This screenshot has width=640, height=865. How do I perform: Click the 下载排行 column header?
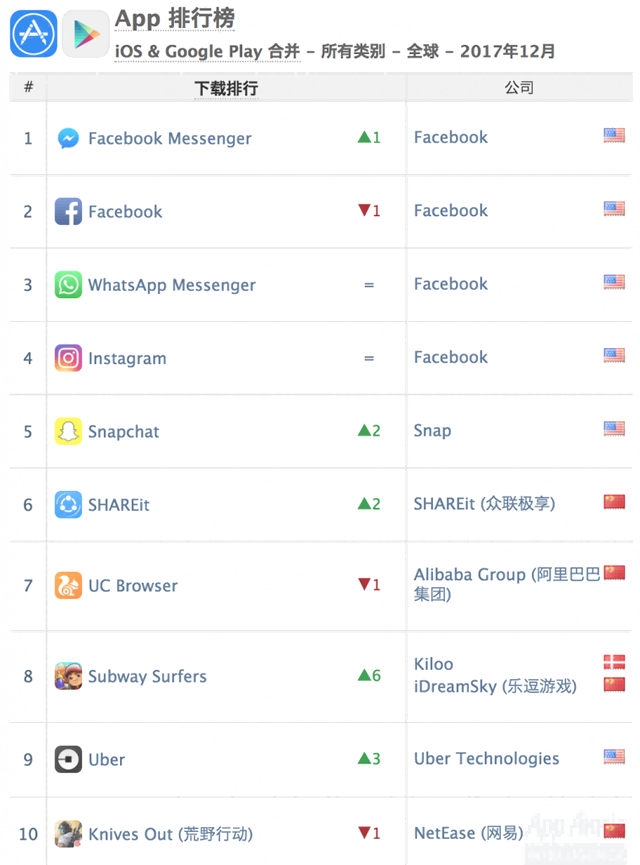pos(226,88)
